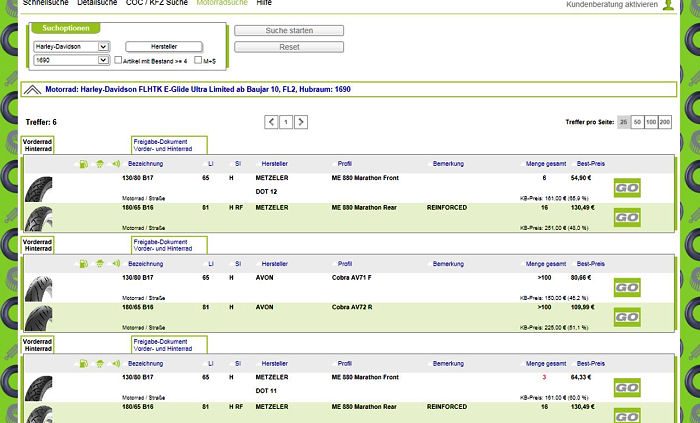Open Avon Cobra AV71 F tire image

click(38, 289)
